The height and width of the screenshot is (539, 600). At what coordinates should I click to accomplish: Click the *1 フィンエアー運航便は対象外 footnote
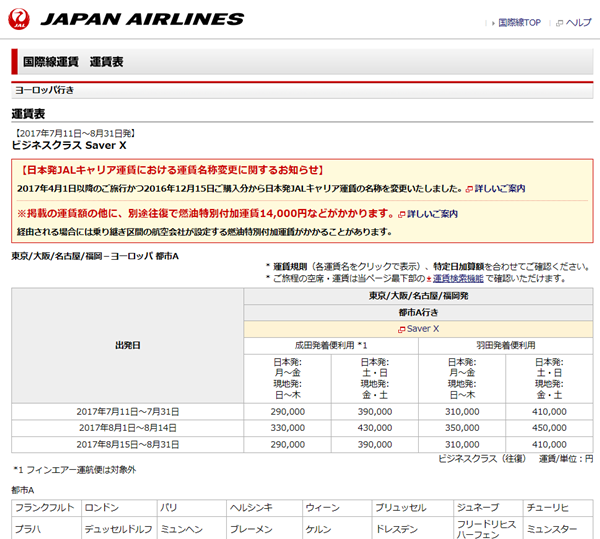click(75, 470)
